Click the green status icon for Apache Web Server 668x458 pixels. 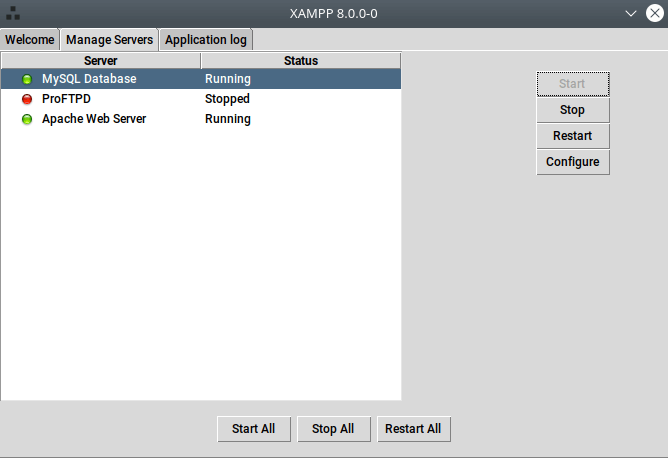27,119
